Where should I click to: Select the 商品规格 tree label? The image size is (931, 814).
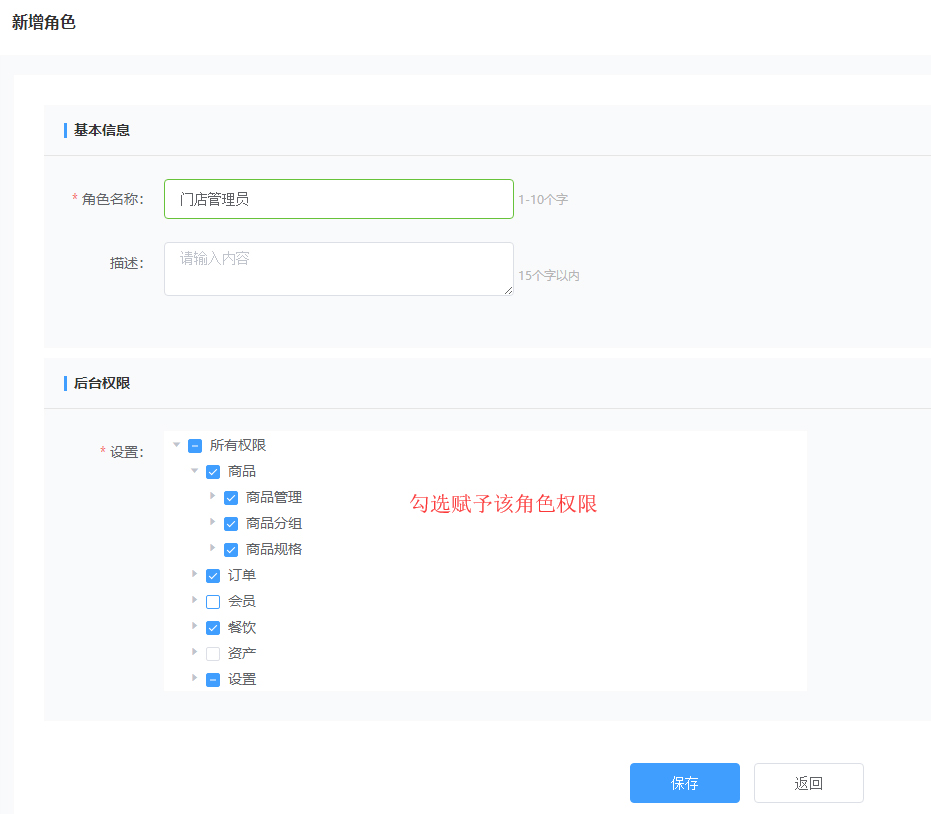[274, 549]
